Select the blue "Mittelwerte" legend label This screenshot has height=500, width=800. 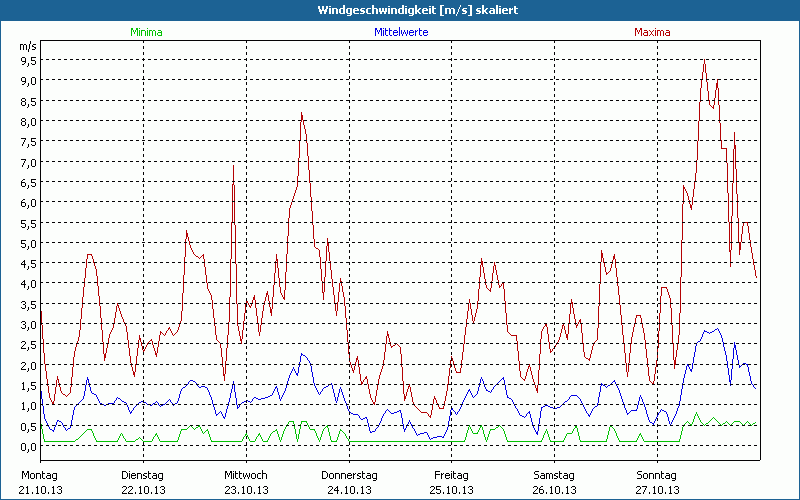[x=401, y=32]
